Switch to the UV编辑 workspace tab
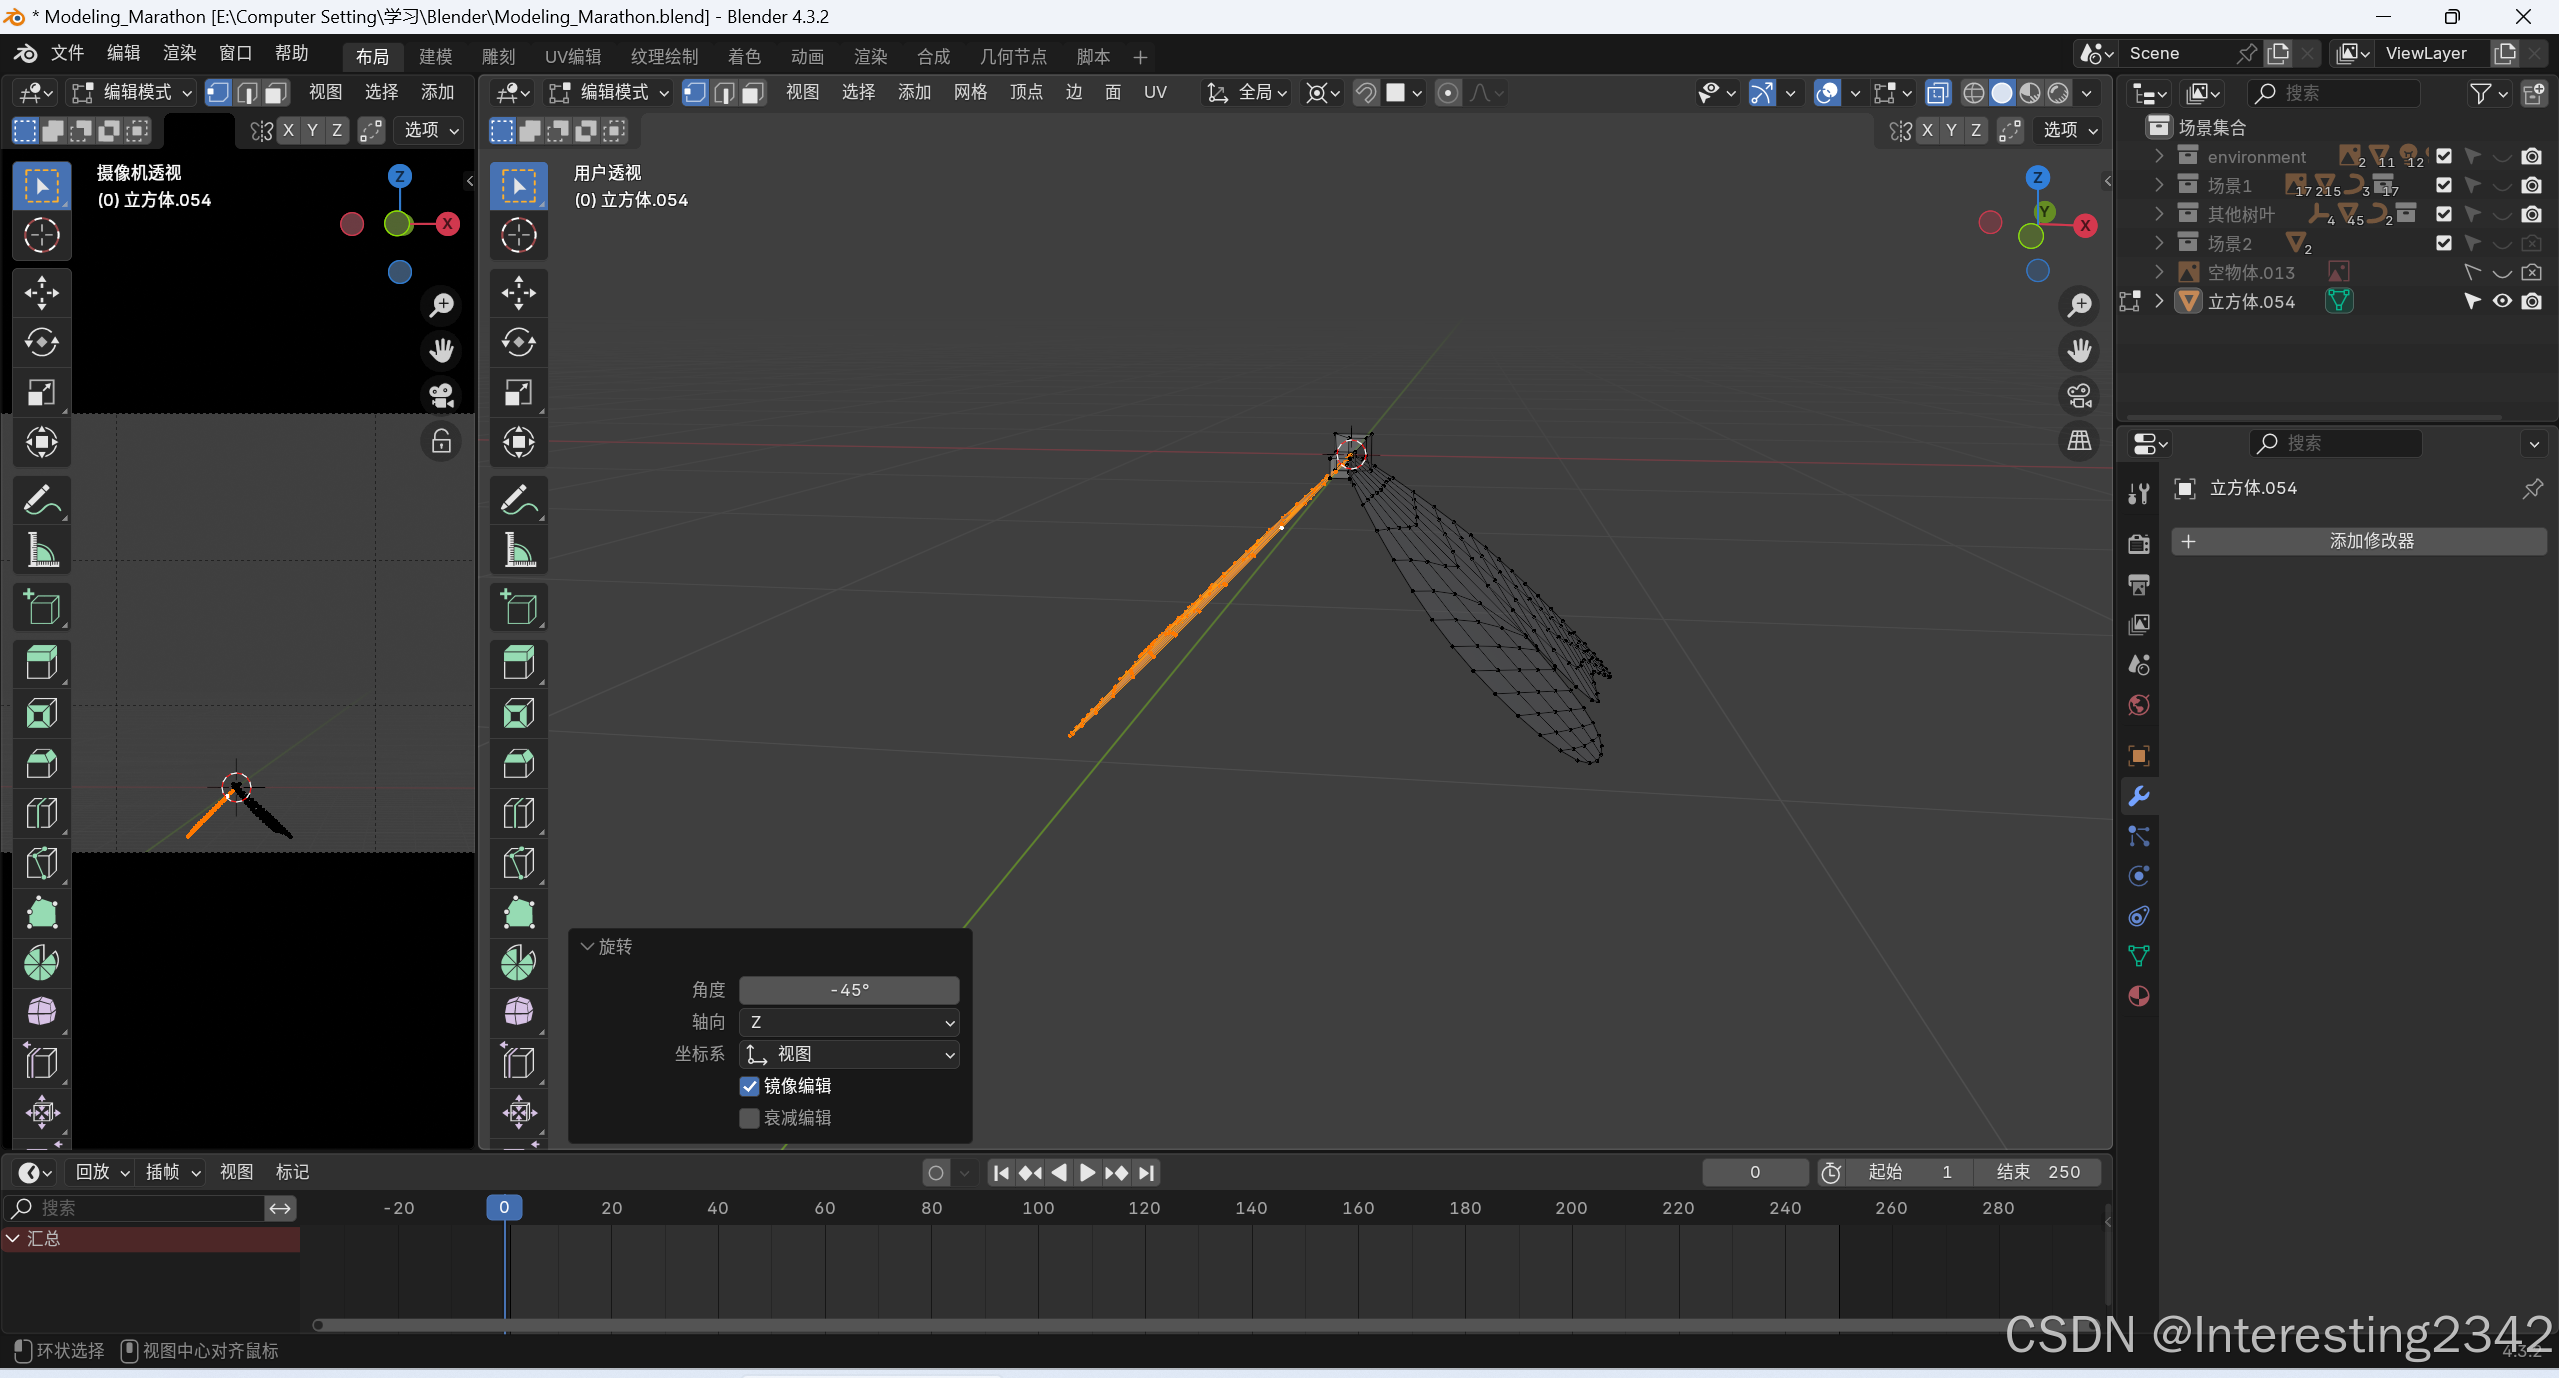Image resolution: width=2559 pixels, height=1378 pixels. [x=573, y=56]
